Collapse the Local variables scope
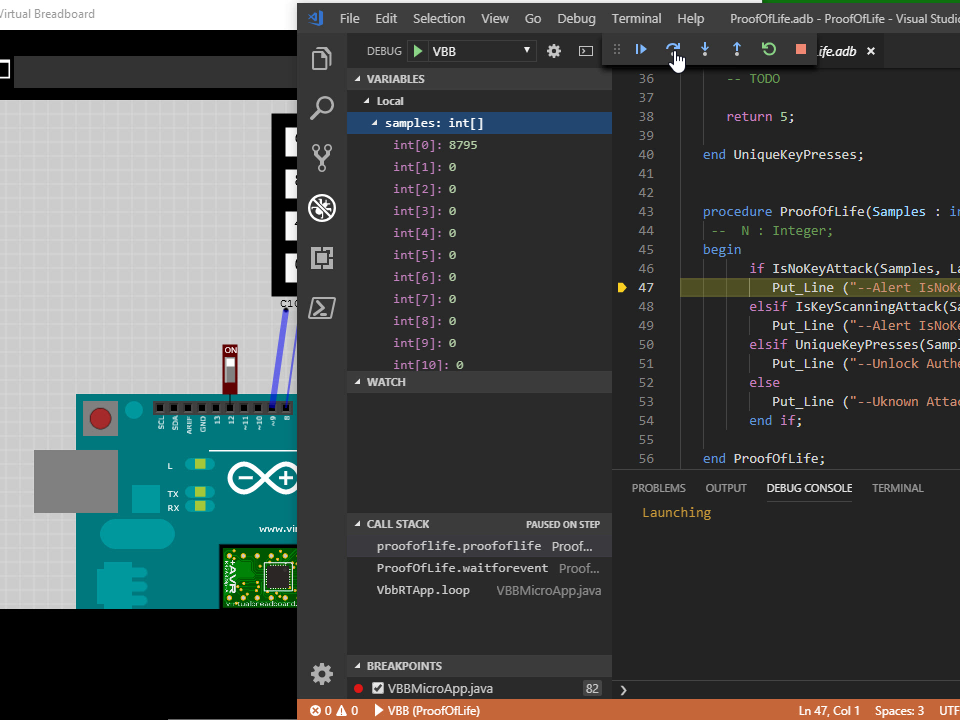960x720 pixels. pos(366,101)
